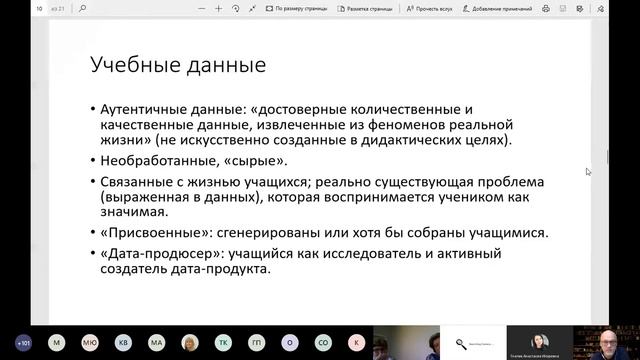Screen dimensions: 640x360
Task: Pin the toolbar with the pin icon
Action: click(600, 9)
